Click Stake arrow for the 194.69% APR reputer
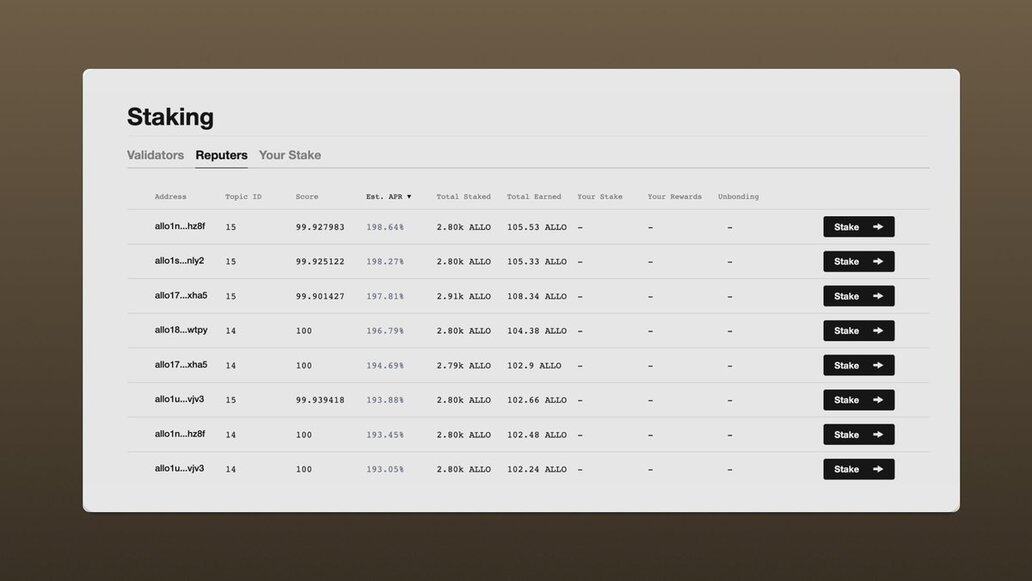 click(878, 365)
